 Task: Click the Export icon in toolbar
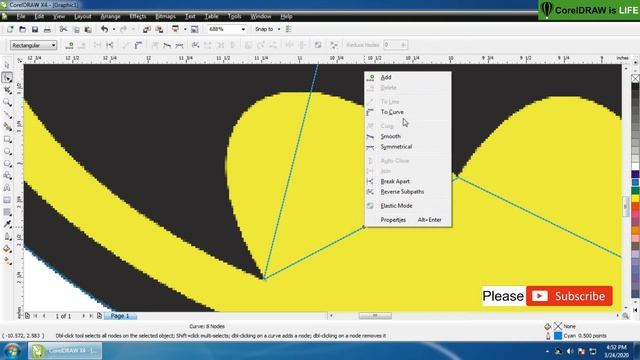click(x=160, y=29)
